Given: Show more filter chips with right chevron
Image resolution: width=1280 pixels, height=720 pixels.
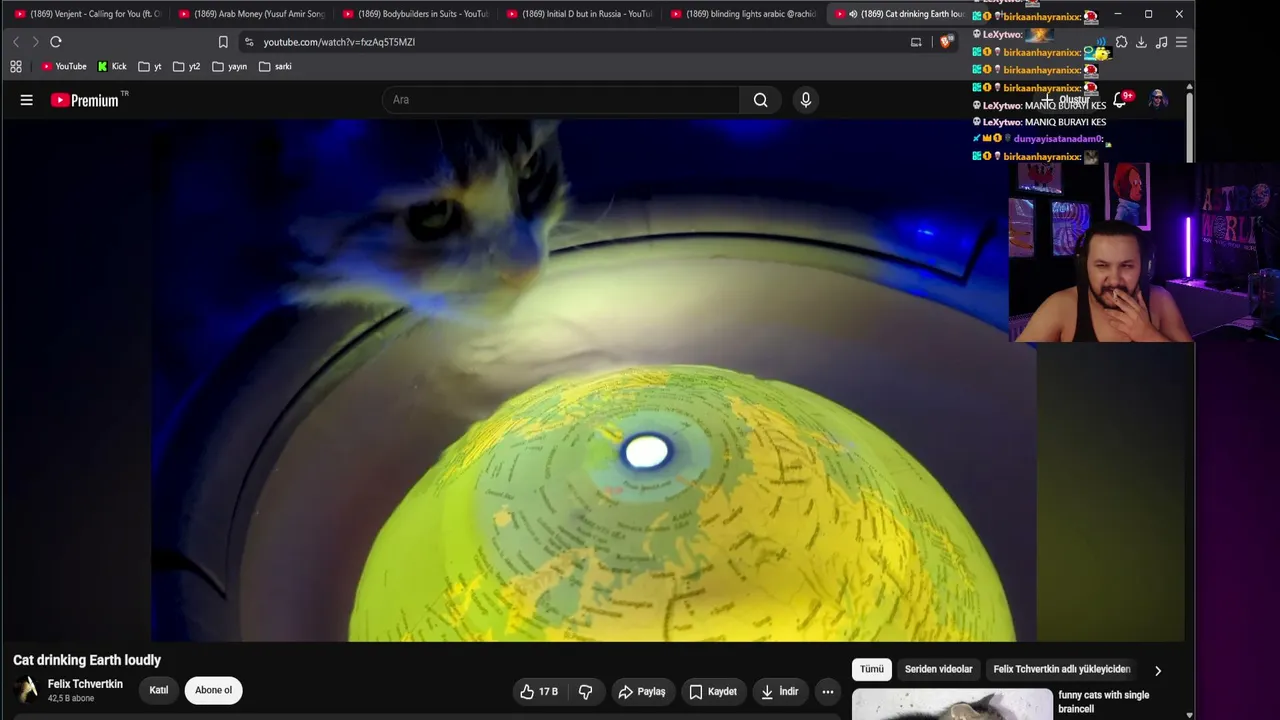Looking at the screenshot, I should pyautogui.click(x=1158, y=670).
